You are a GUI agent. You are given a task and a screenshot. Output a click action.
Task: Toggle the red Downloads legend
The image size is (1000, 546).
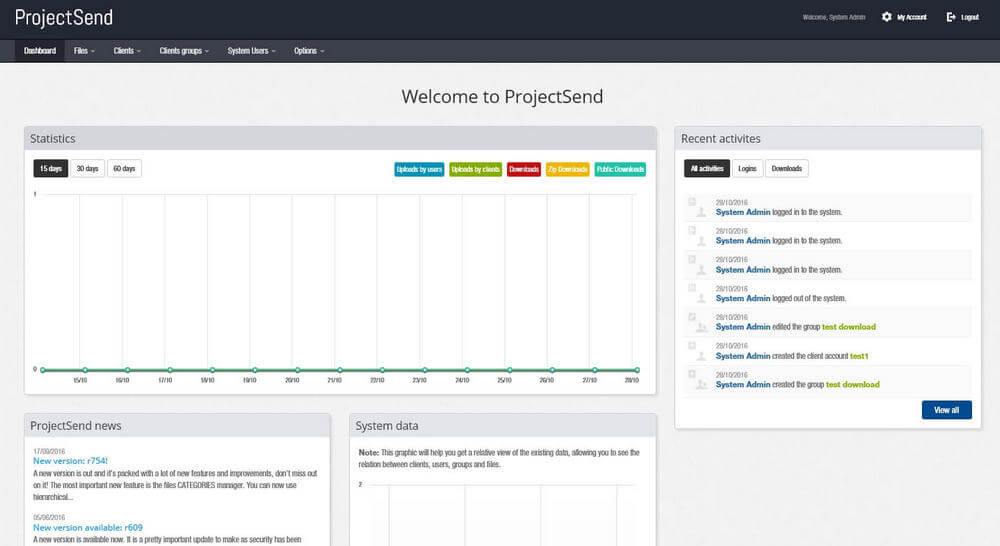(x=524, y=169)
